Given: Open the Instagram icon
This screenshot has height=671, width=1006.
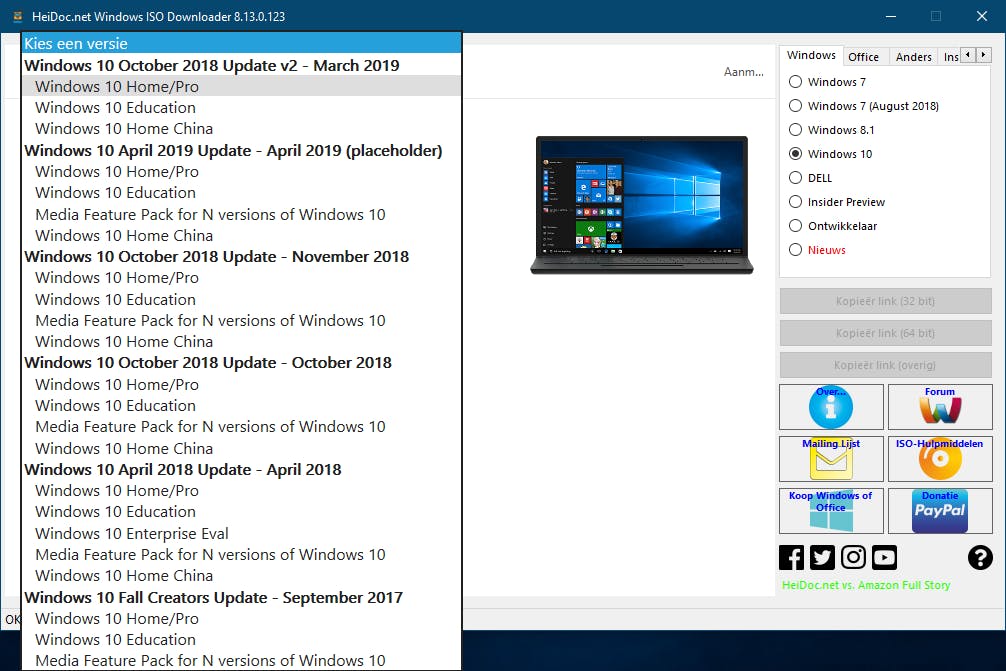Looking at the screenshot, I should coord(853,557).
